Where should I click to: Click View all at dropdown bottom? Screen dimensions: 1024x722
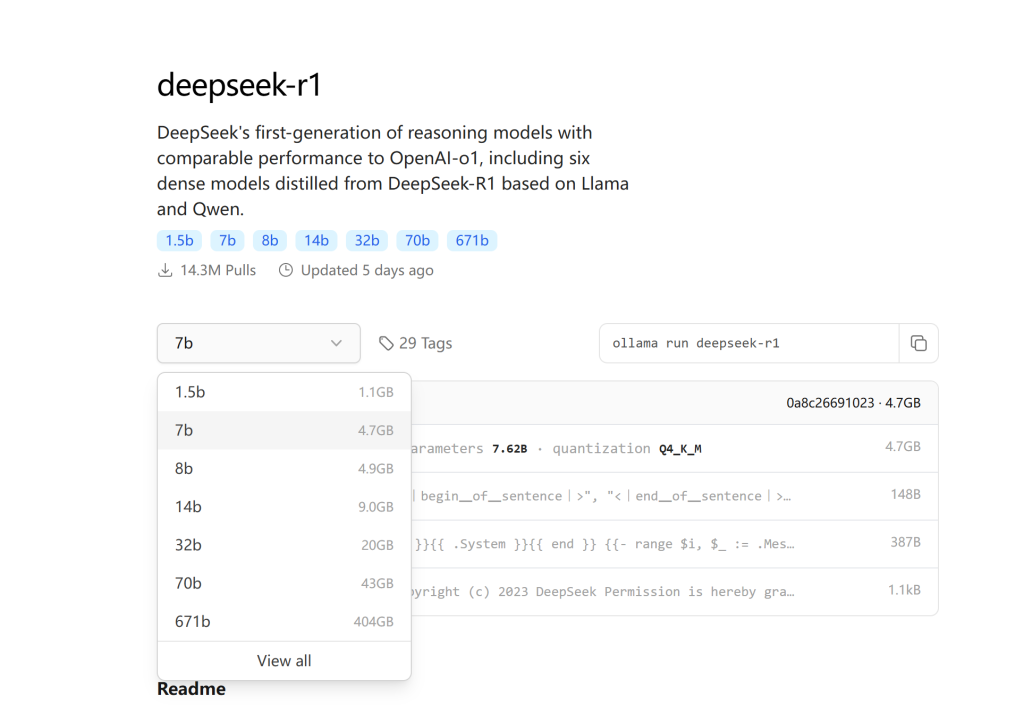pyautogui.click(x=284, y=661)
